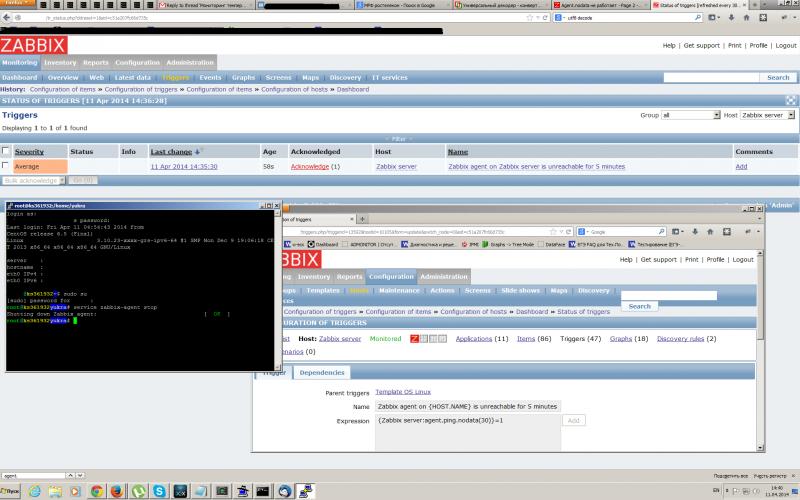Click Add link in Comments column
Screen dimensions: 800x500
coord(741,166)
